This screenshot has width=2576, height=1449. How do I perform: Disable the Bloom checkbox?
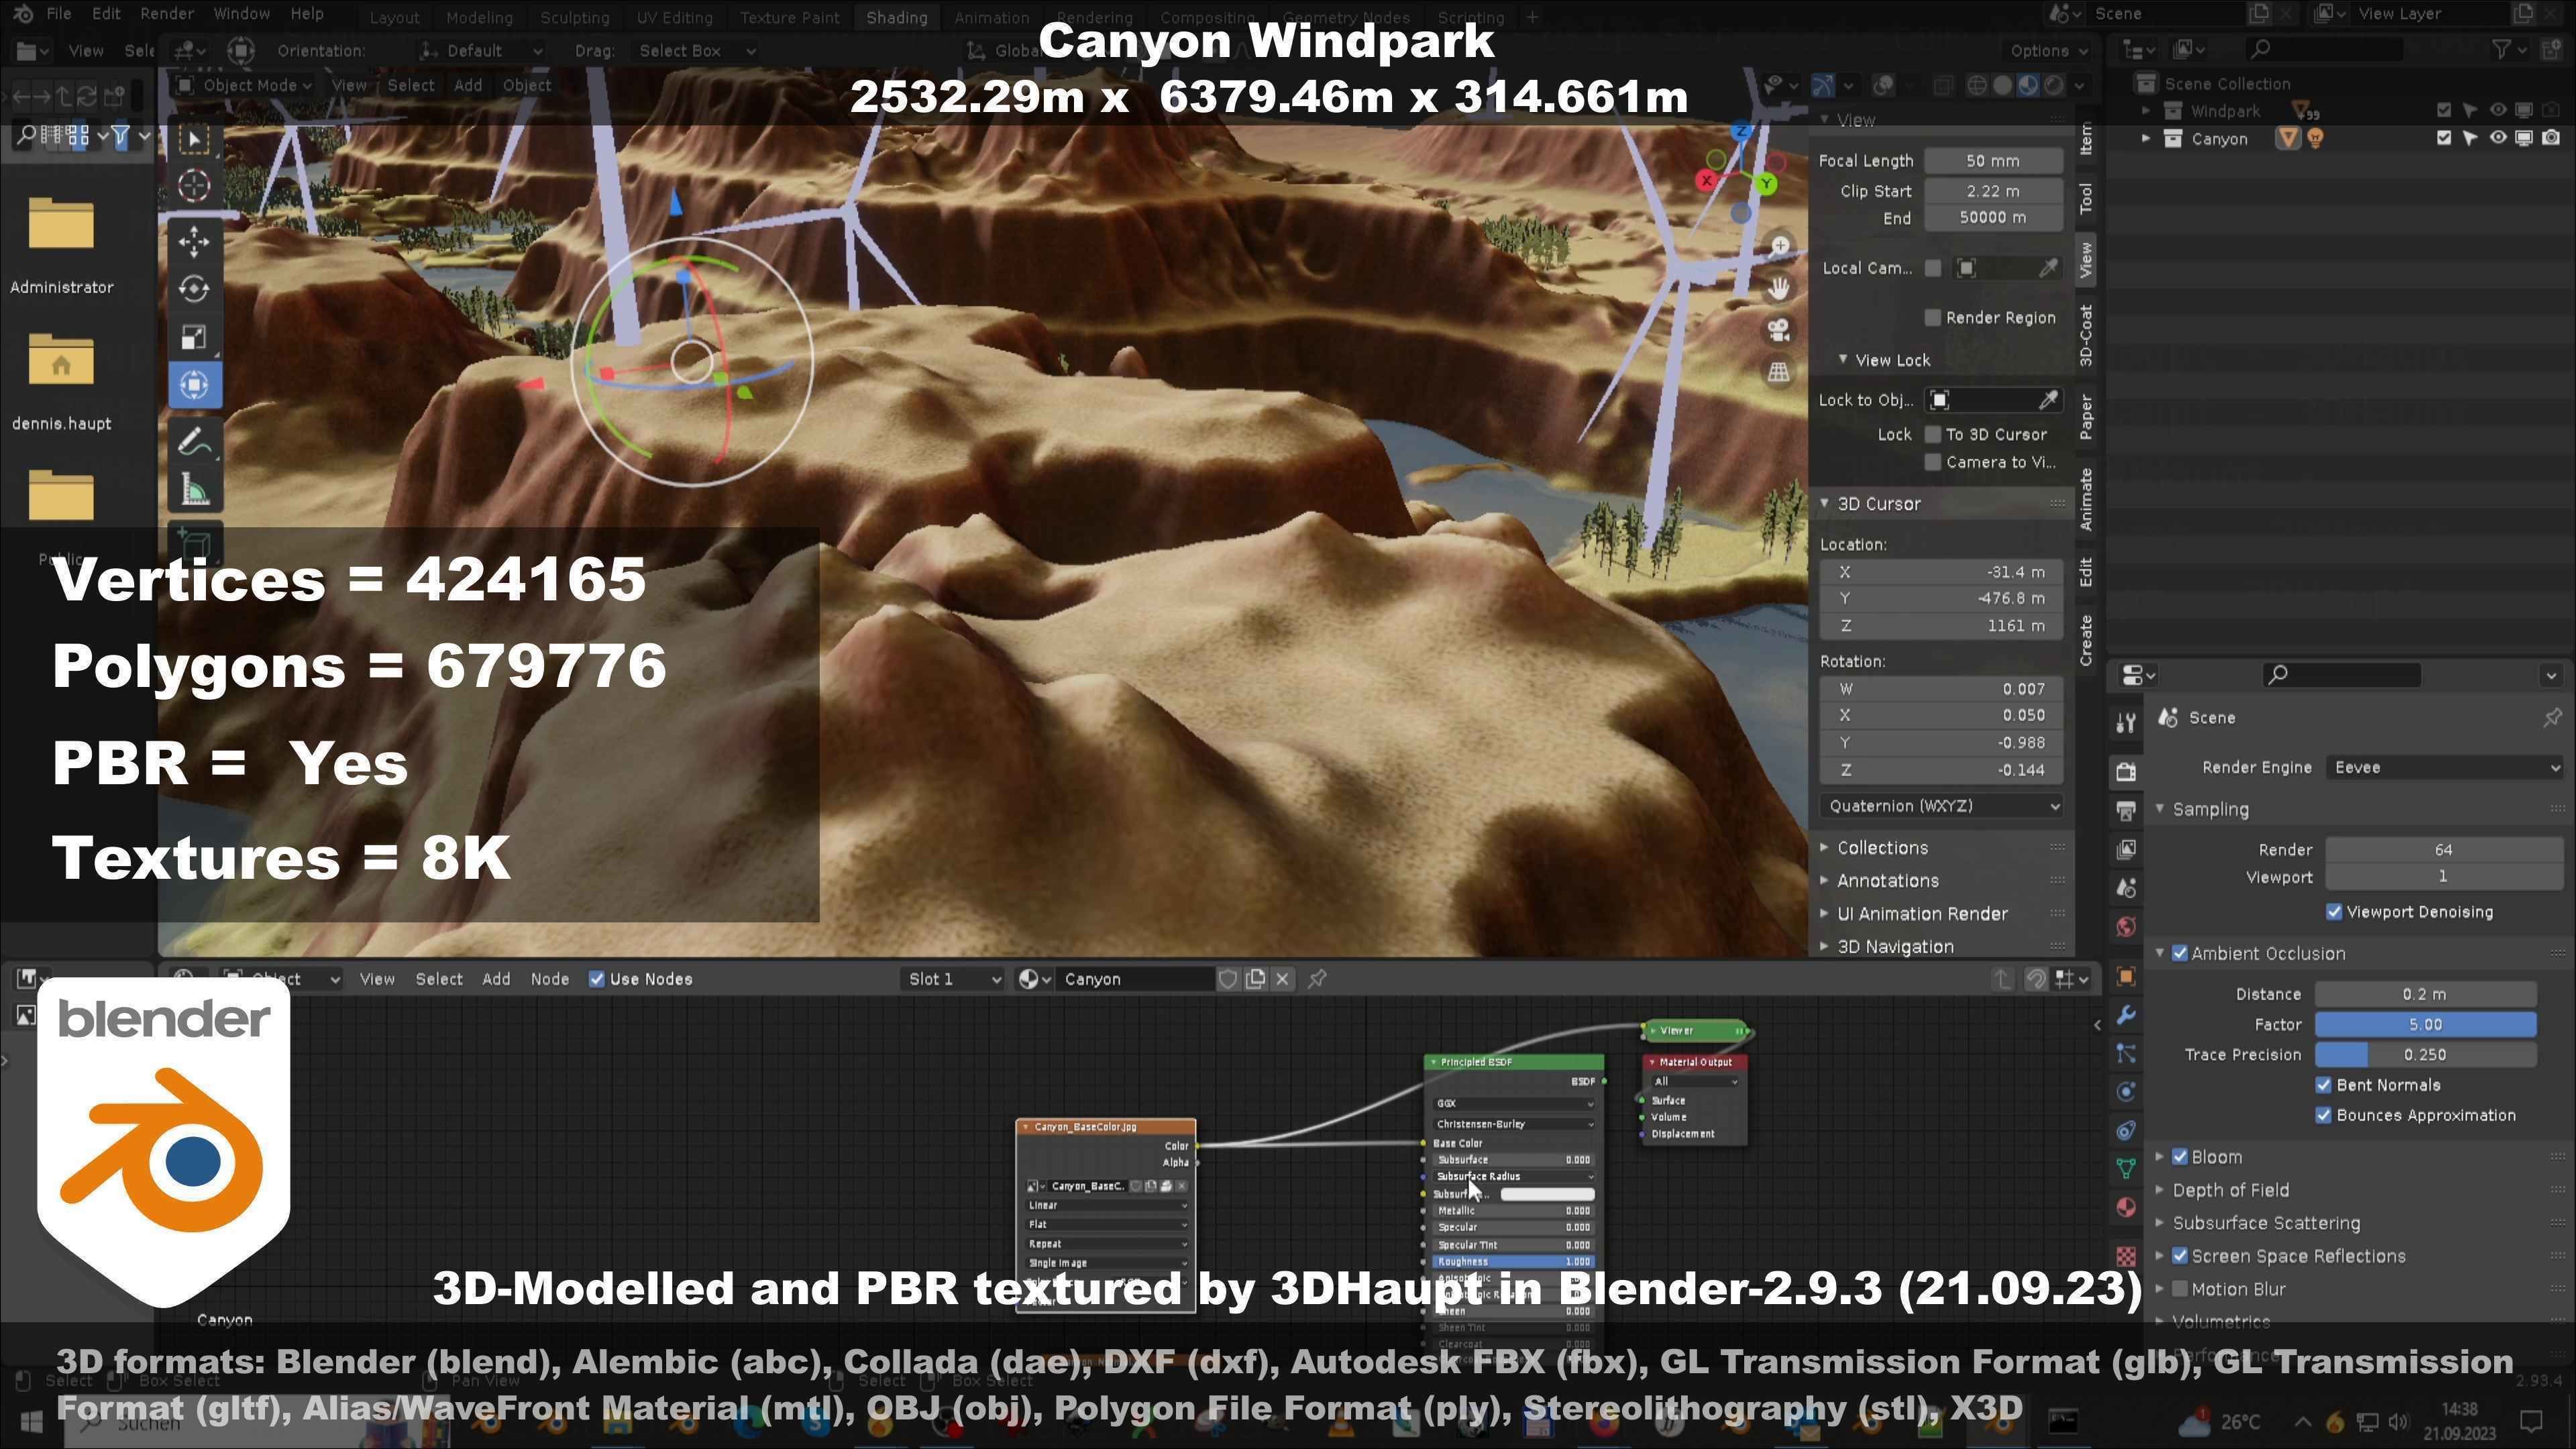[2180, 1157]
